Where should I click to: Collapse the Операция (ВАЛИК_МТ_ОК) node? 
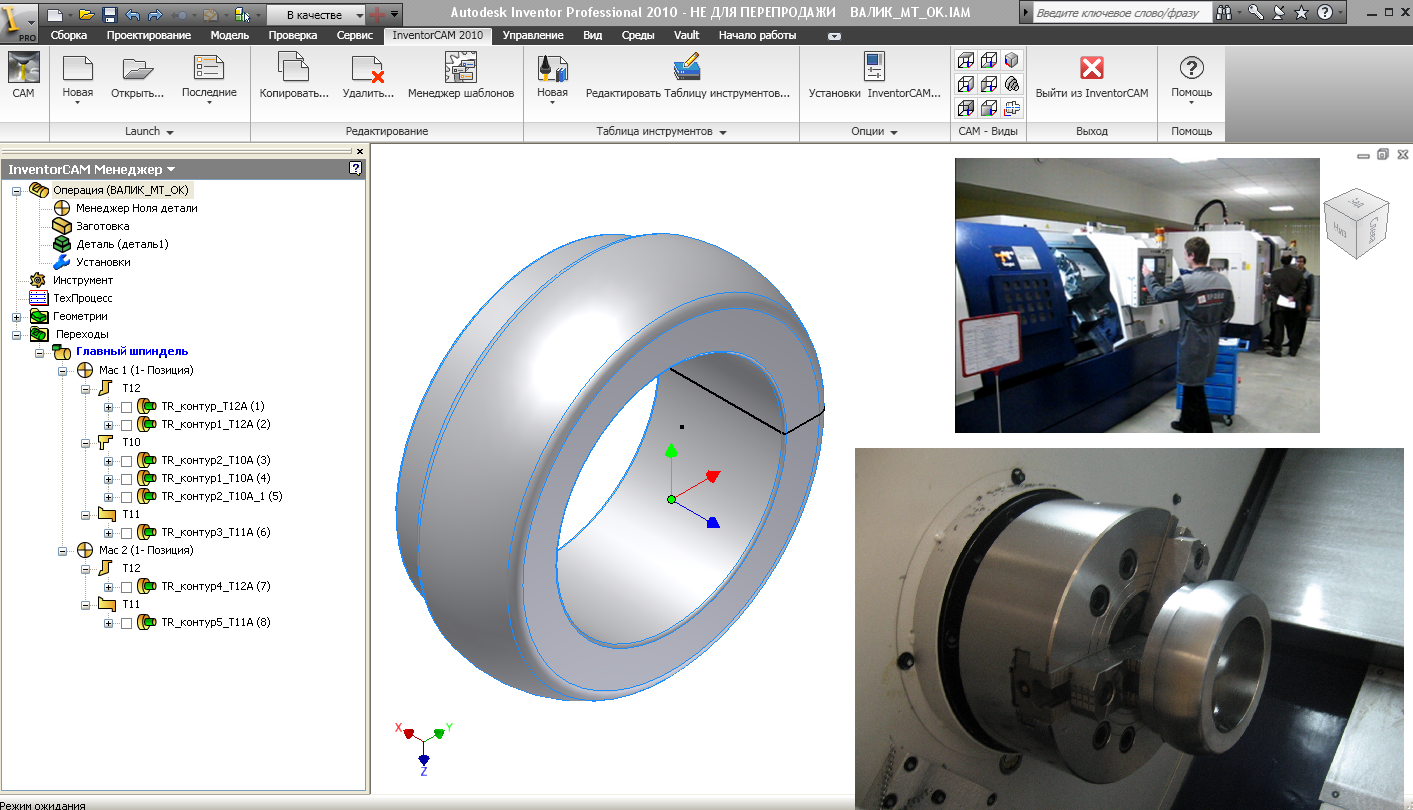coord(16,190)
